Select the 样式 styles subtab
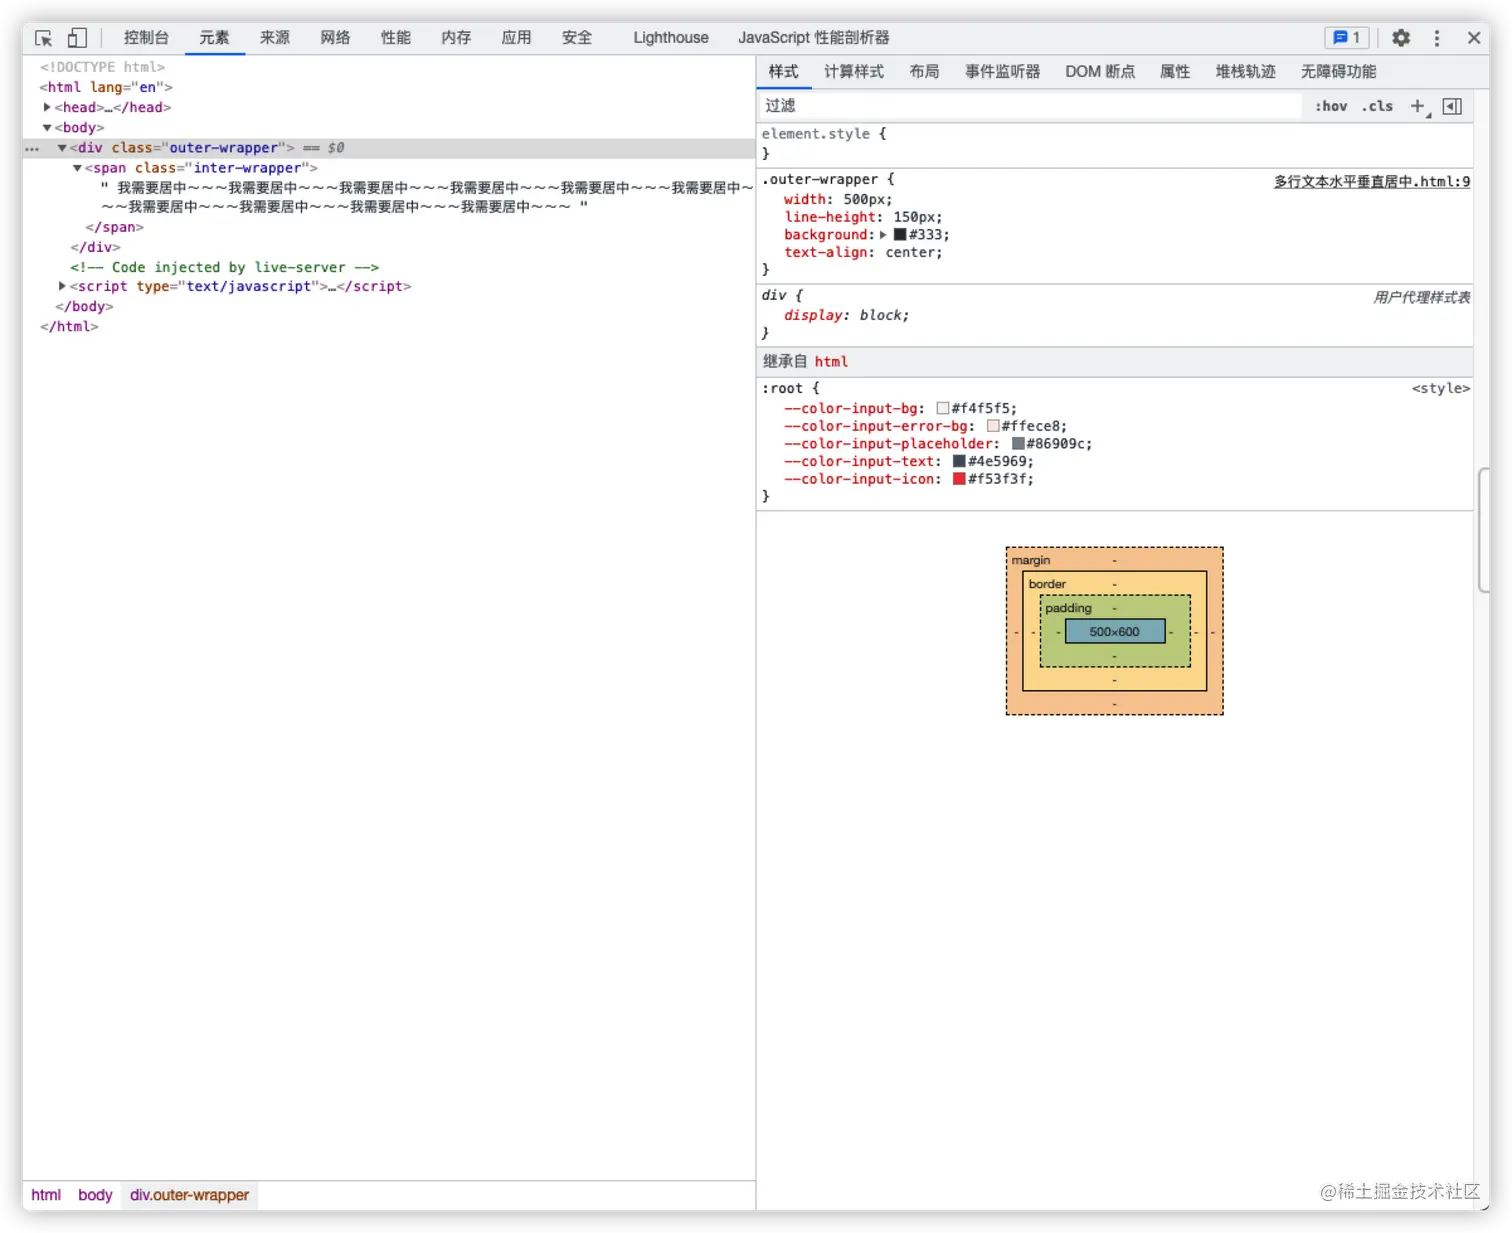This screenshot has height=1233, width=1512. [x=783, y=72]
